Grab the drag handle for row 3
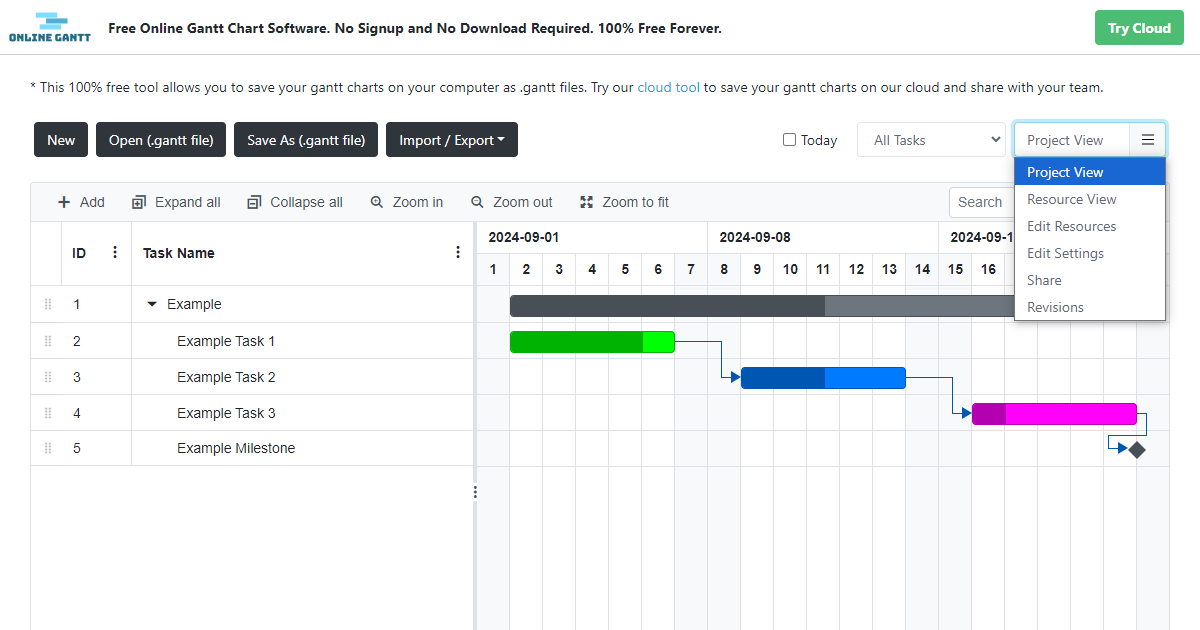 coord(47,377)
